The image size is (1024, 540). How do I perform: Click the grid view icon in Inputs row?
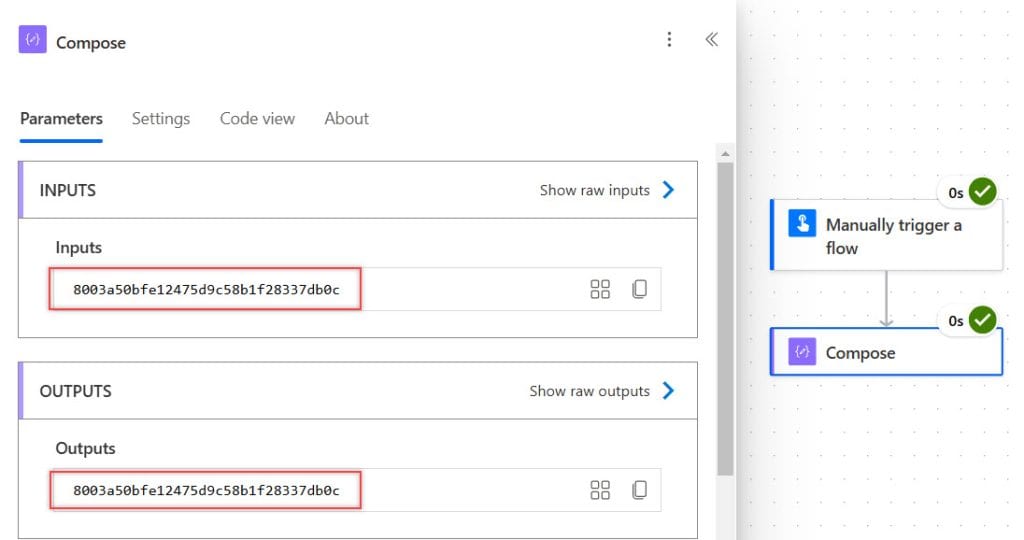point(600,289)
